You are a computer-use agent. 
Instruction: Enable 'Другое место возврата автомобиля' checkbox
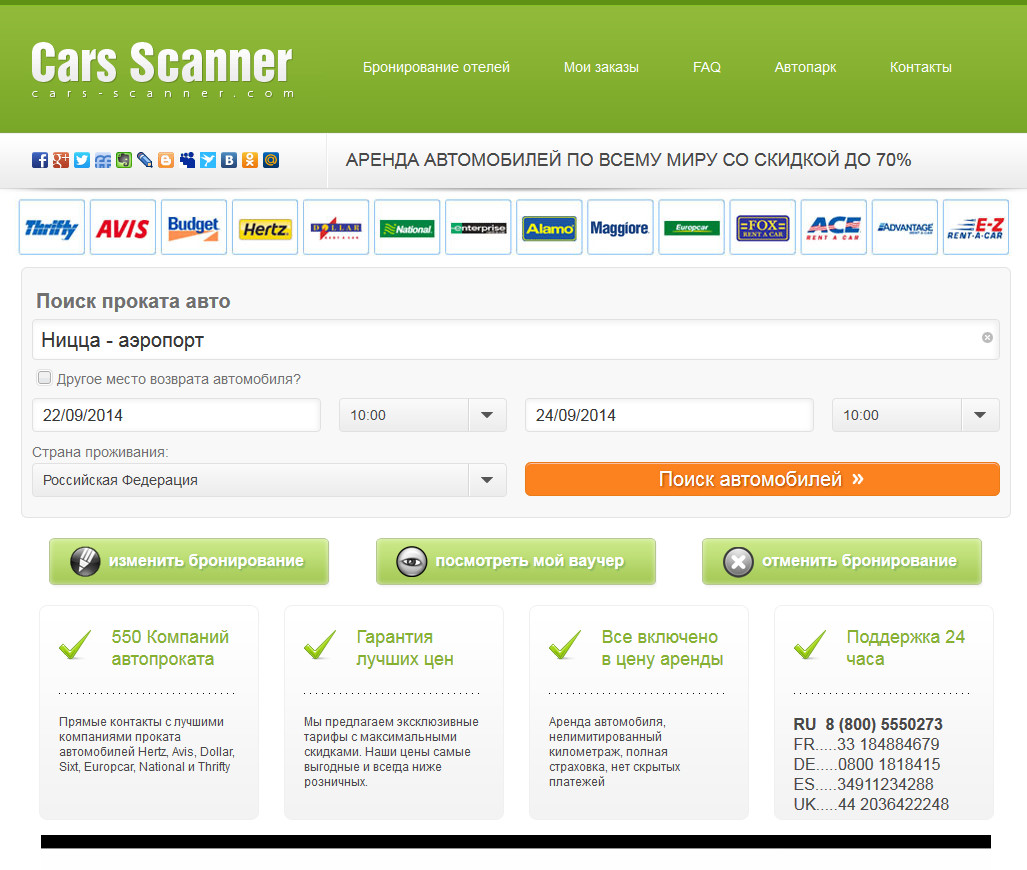click(44, 378)
